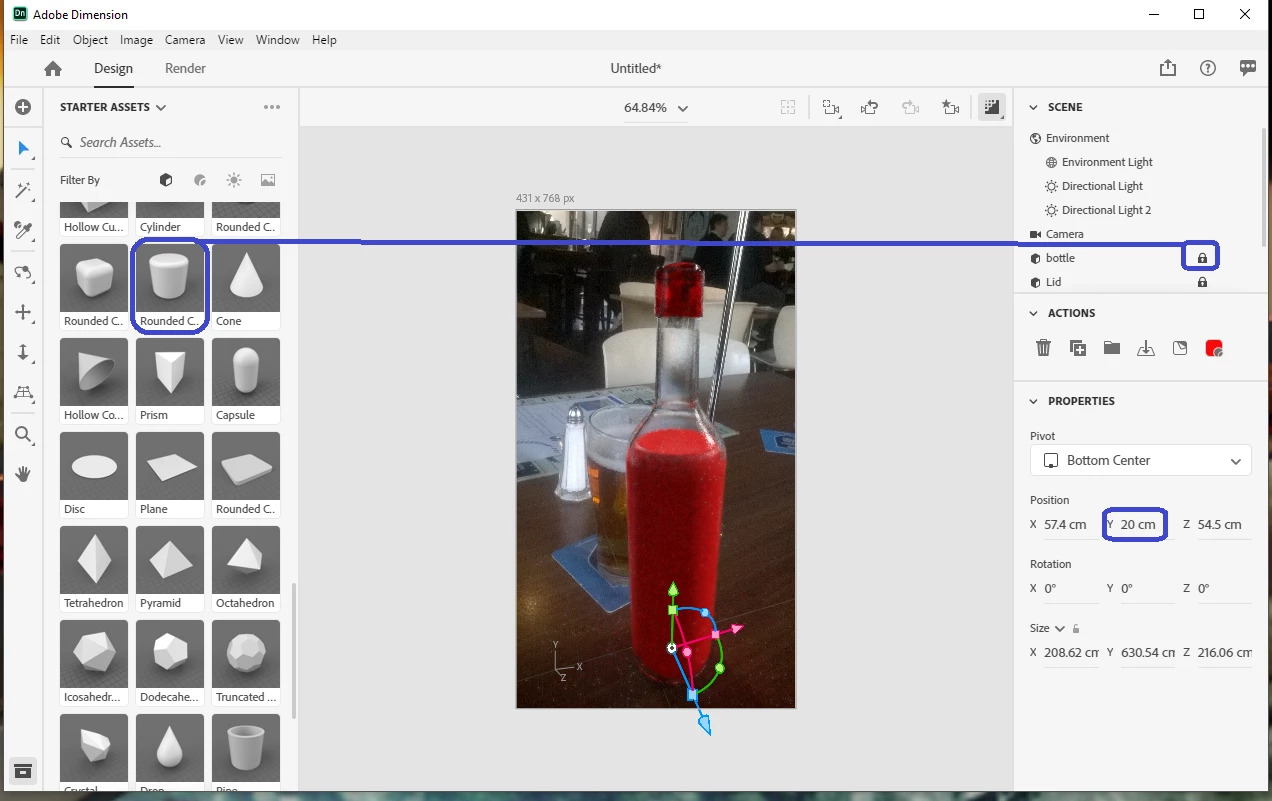Toggle the Render Preview icon
Image resolution: width=1272 pixels, height=801 pixels.
point(991,107)
